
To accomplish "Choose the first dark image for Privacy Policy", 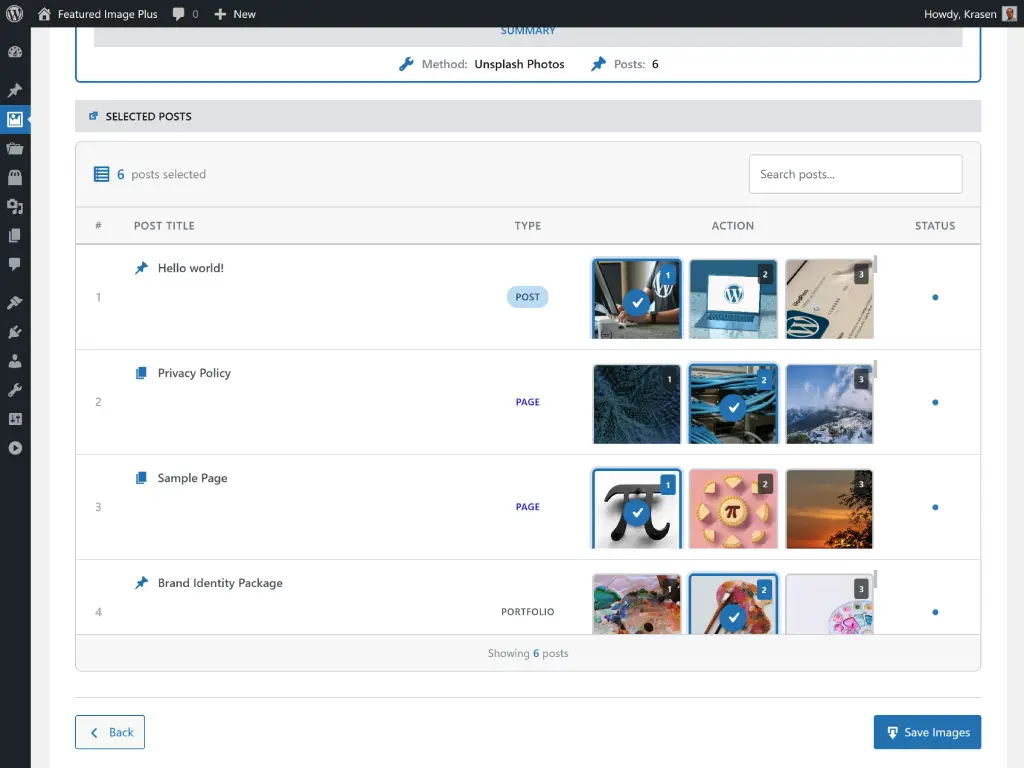I will point(637,402).
